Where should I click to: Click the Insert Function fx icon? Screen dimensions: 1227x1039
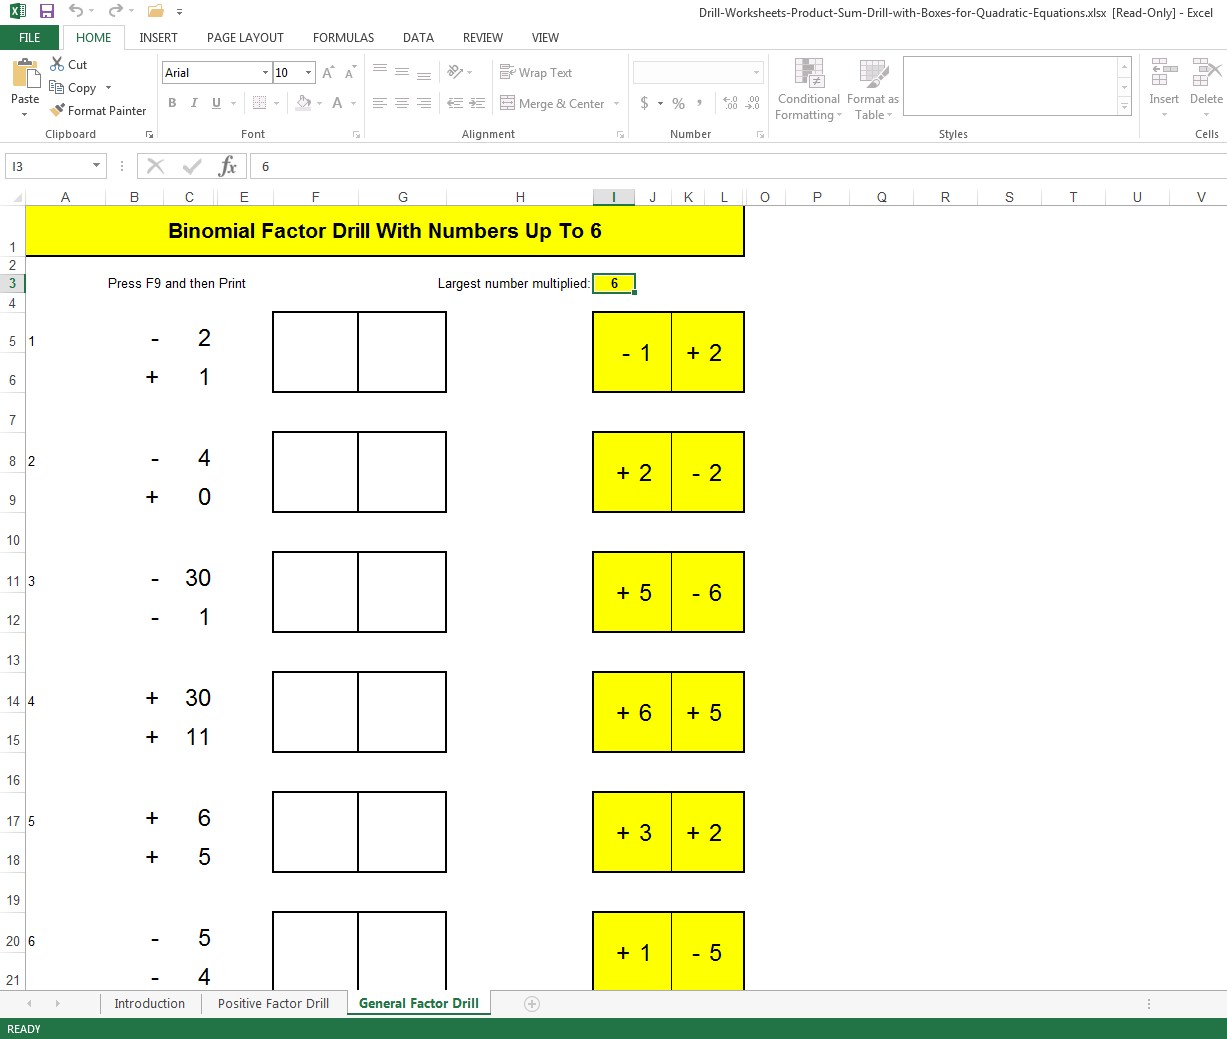pos(228,166)
